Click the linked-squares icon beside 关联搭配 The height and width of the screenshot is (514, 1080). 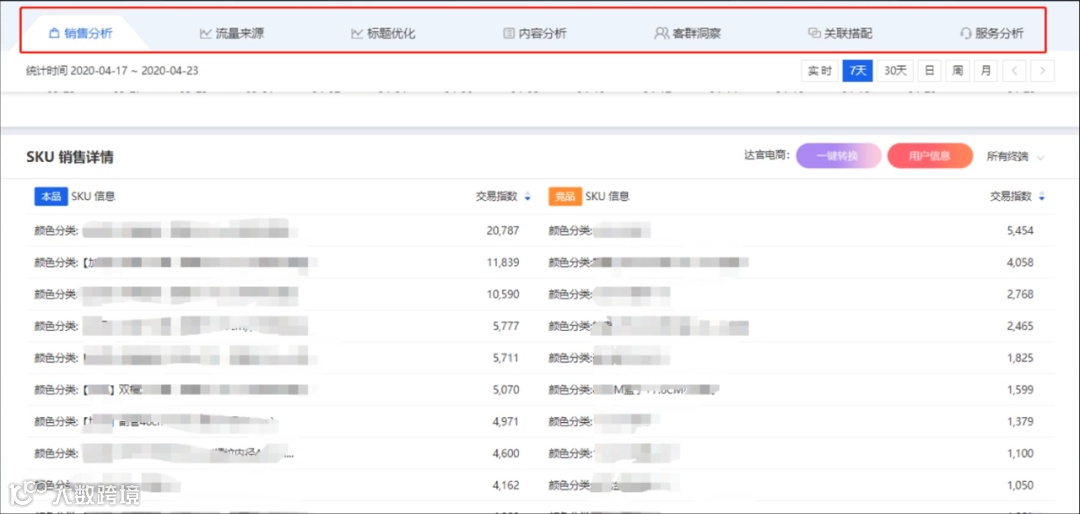[x=814, y=33]
